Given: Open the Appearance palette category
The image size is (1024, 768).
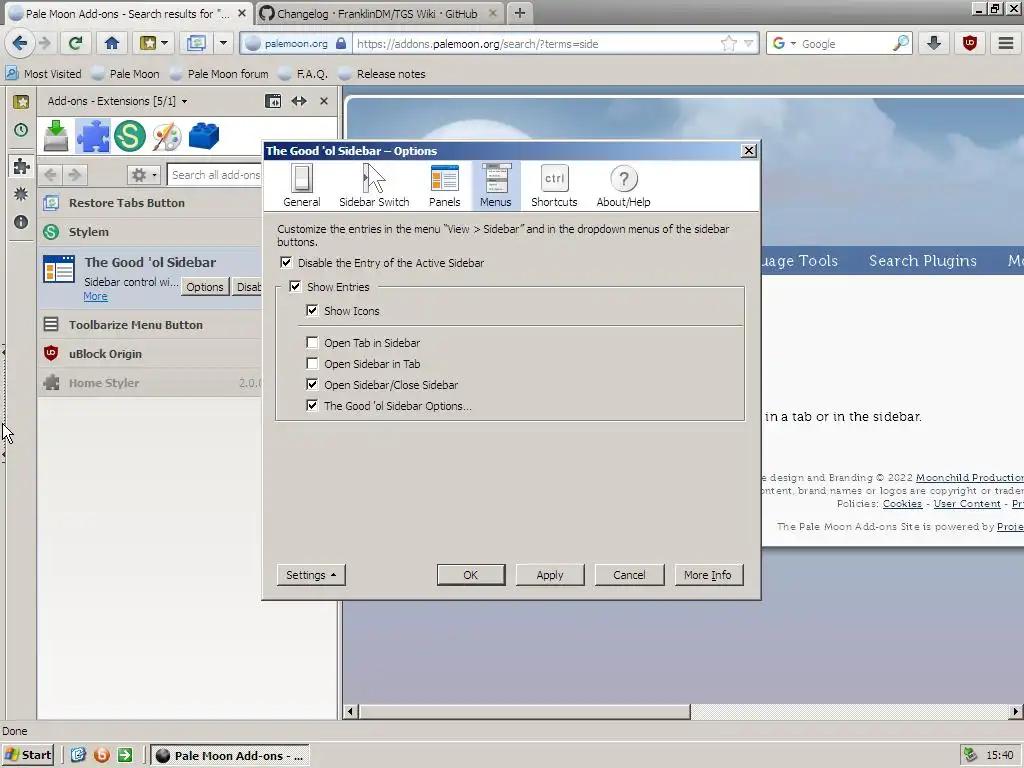Looking at the screenshot, I should coord(167,136).
